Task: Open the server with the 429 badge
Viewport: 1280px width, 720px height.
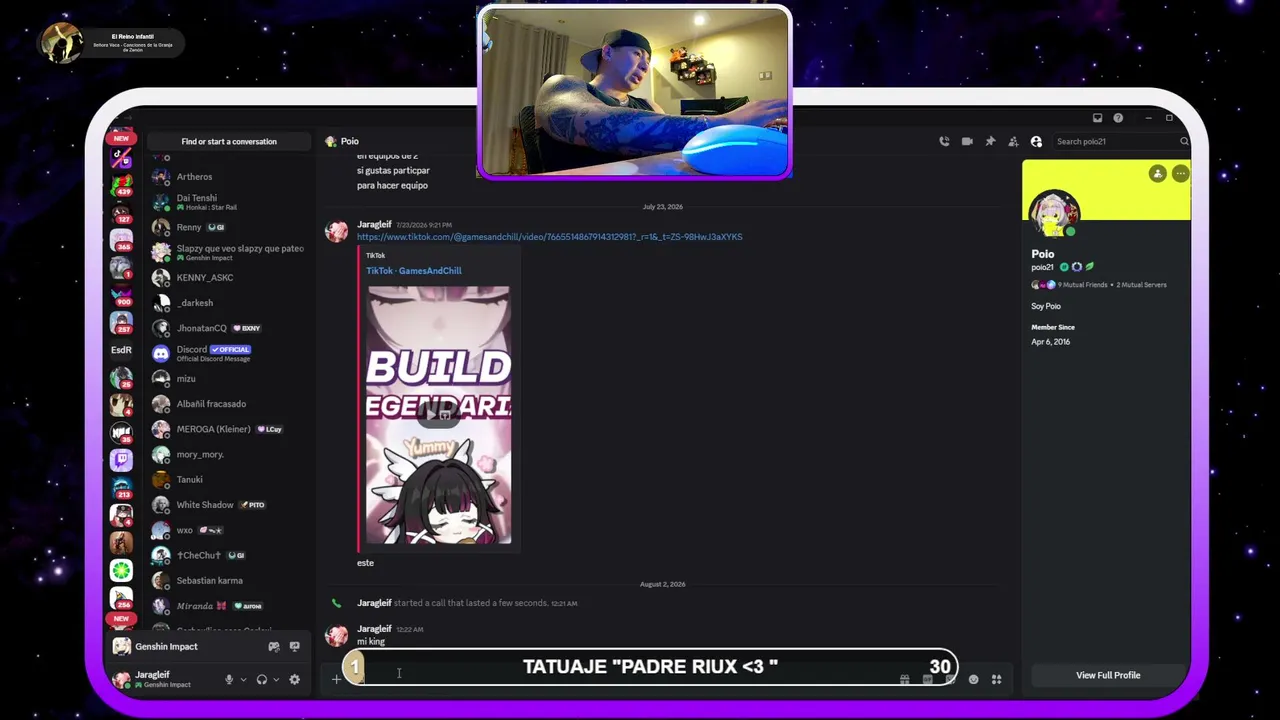Action: pyautogui.click(x=121, y=186)
